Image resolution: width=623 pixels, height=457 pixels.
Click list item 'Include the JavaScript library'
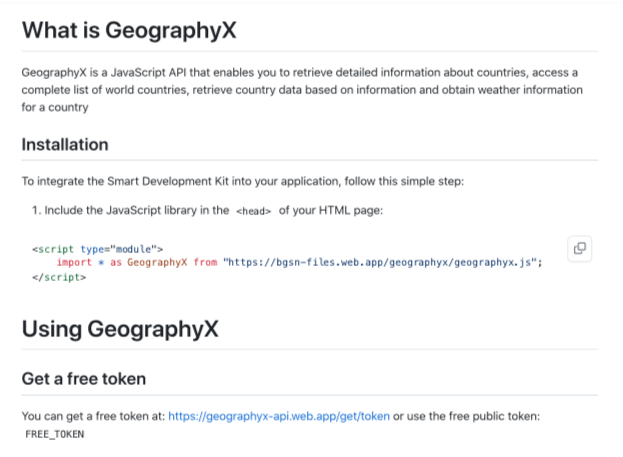pos(207,210)
